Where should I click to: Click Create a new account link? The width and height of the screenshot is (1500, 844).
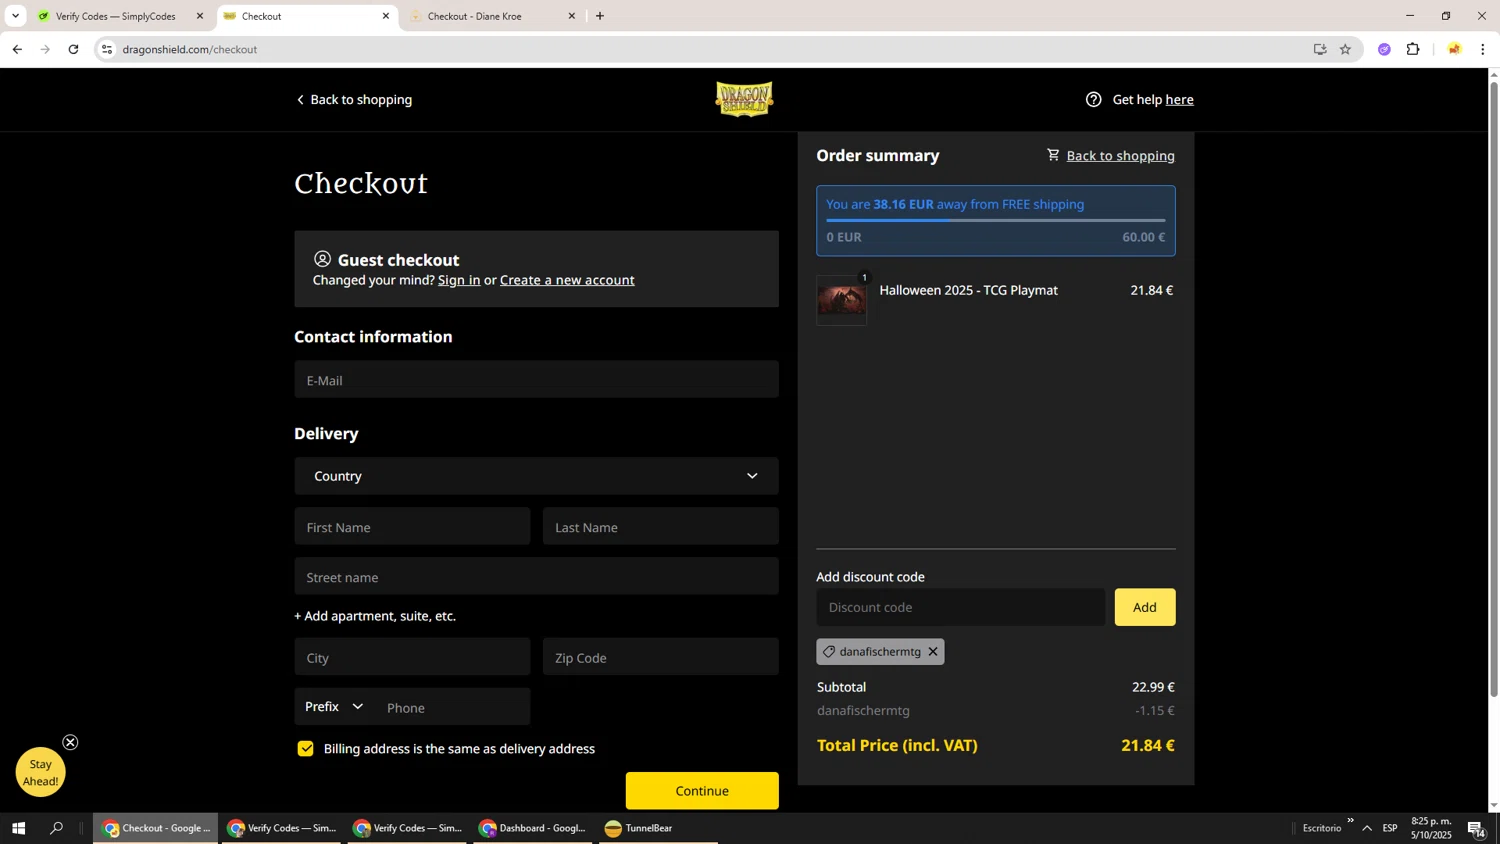pyautogui.click(x=567, y=280)
